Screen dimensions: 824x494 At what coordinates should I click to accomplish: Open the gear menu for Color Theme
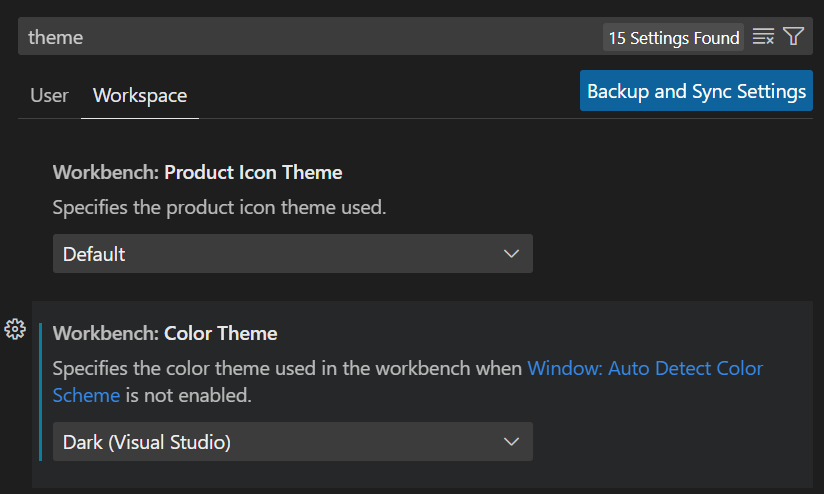coord(15,330)
